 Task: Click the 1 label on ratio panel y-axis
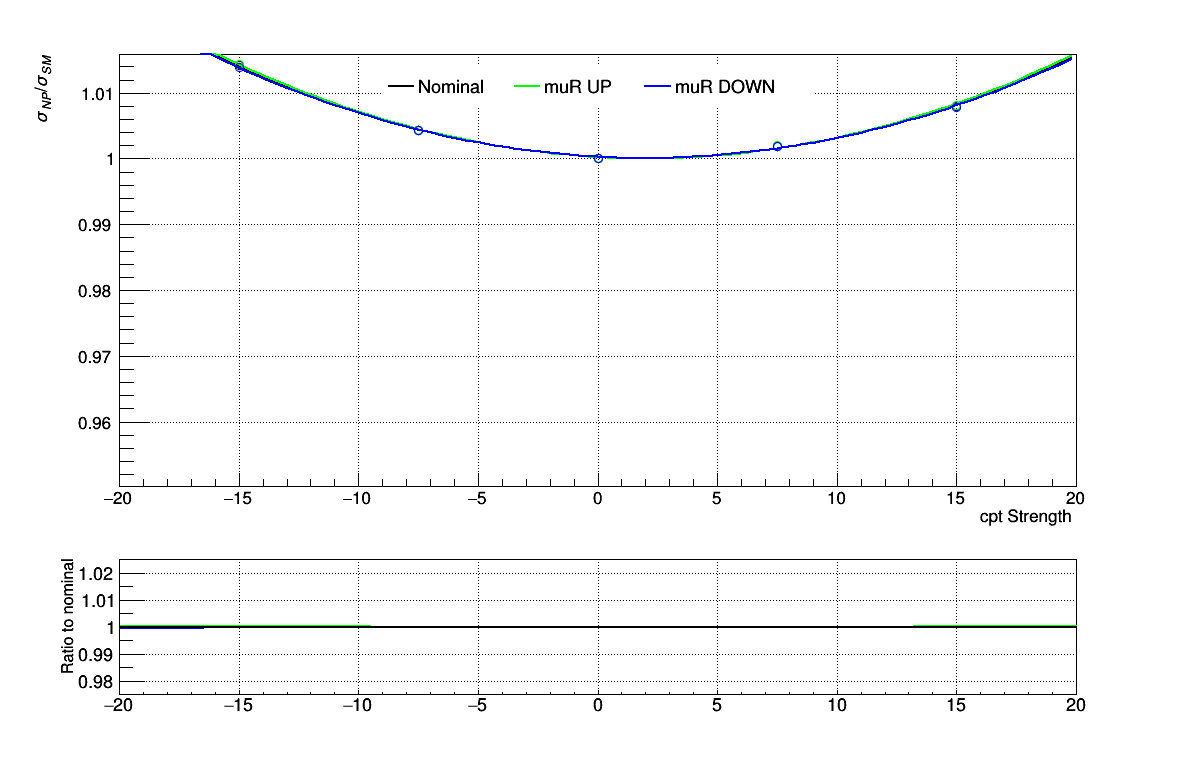(x=110, y=628)
